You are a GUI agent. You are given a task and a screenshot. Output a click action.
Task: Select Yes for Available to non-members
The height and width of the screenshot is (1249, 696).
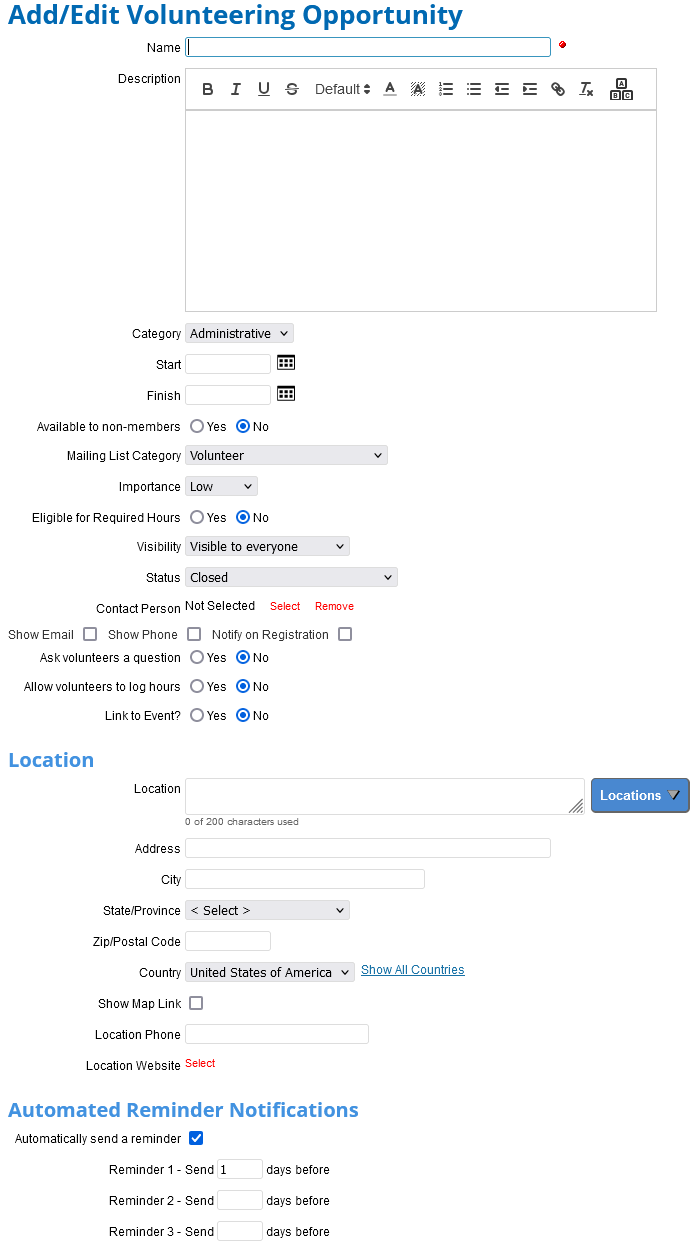click(x=197, y=427)
